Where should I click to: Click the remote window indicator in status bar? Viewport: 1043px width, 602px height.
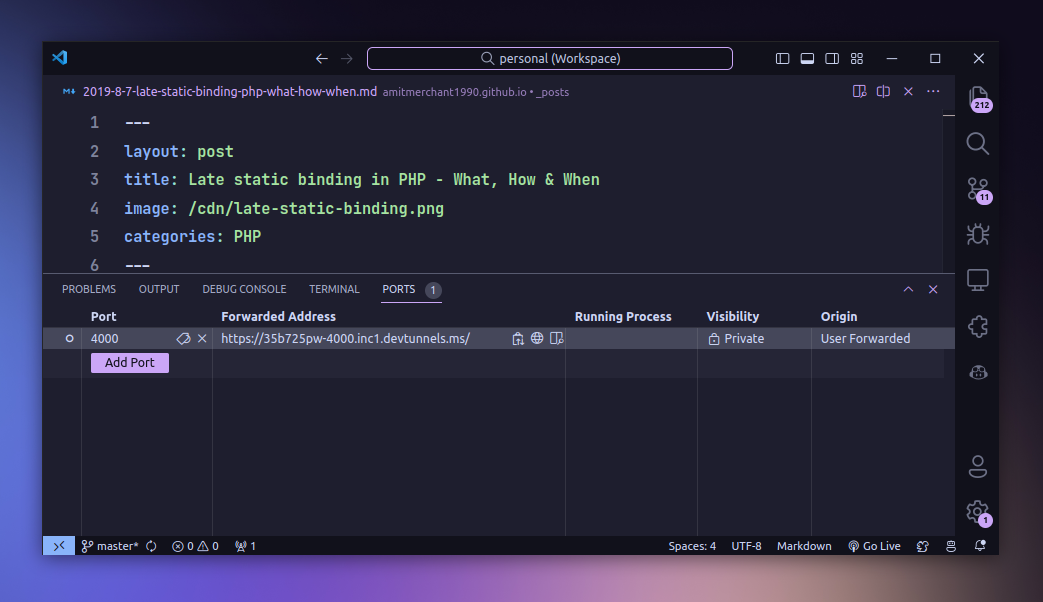click(59, 545)
